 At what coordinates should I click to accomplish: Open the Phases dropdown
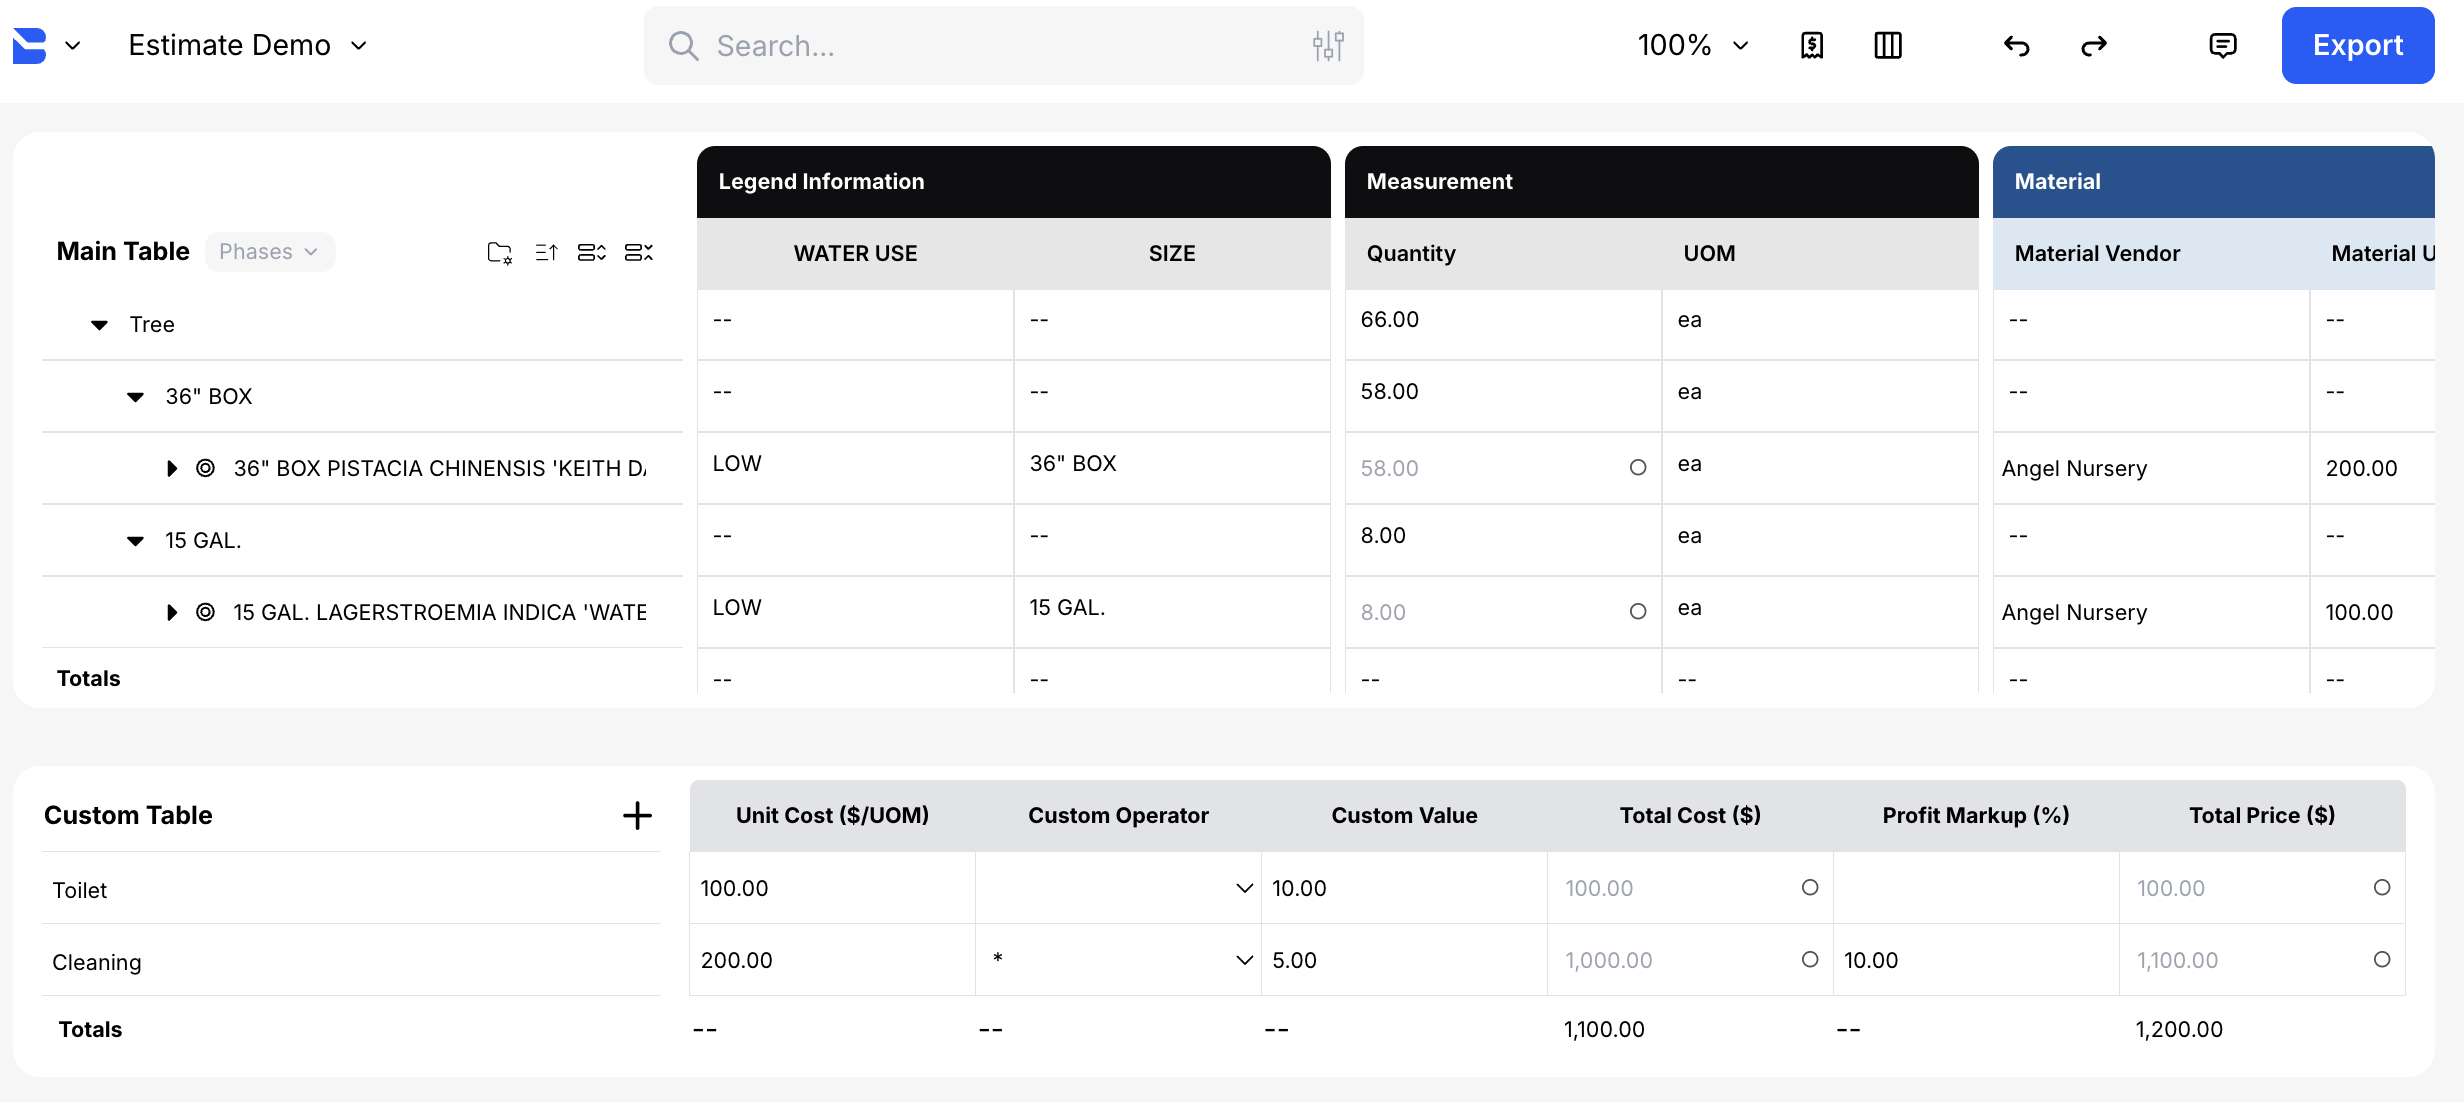tap(269, 252)
